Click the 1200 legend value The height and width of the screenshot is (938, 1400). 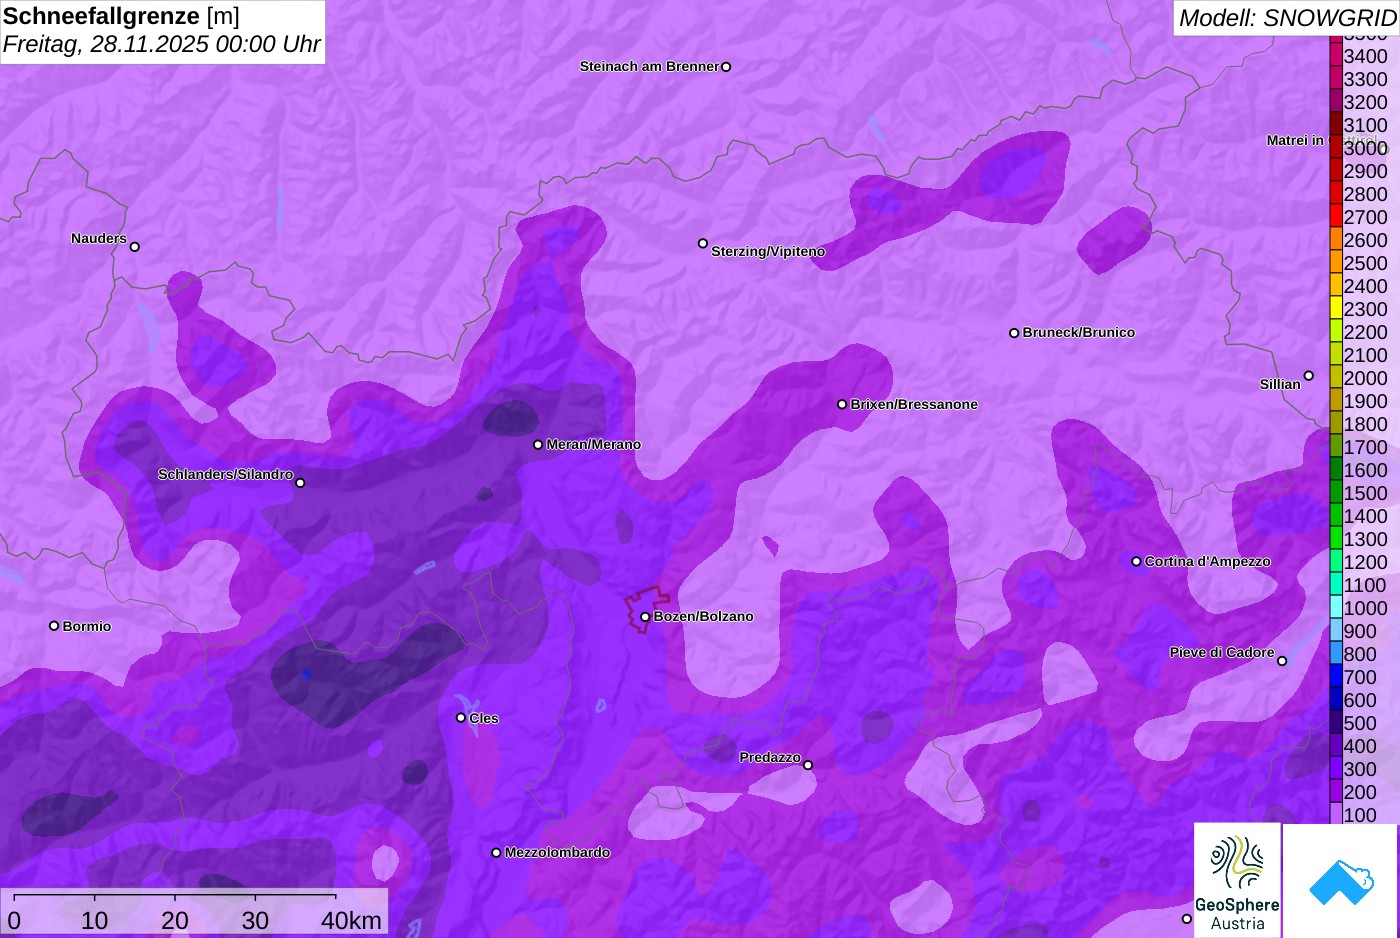click(x=1365, y=562)
